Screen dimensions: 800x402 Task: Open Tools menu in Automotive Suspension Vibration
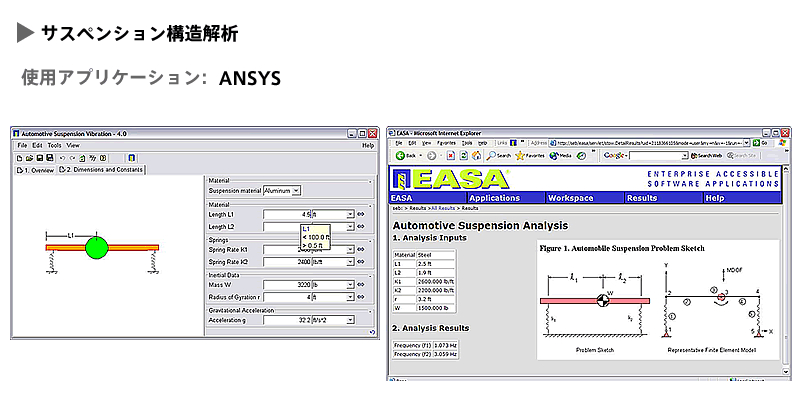pyautogui.click(x=55, y=145)
